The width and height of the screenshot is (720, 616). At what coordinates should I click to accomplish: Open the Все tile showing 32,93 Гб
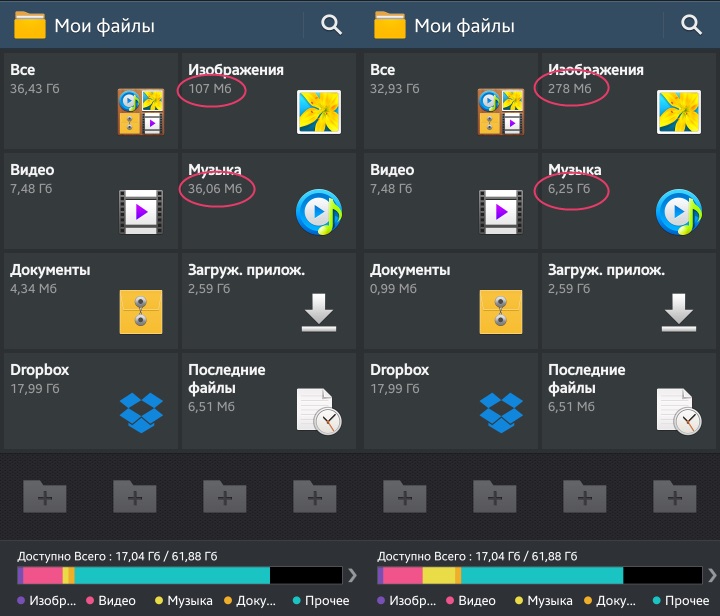(x=450, y=100)
